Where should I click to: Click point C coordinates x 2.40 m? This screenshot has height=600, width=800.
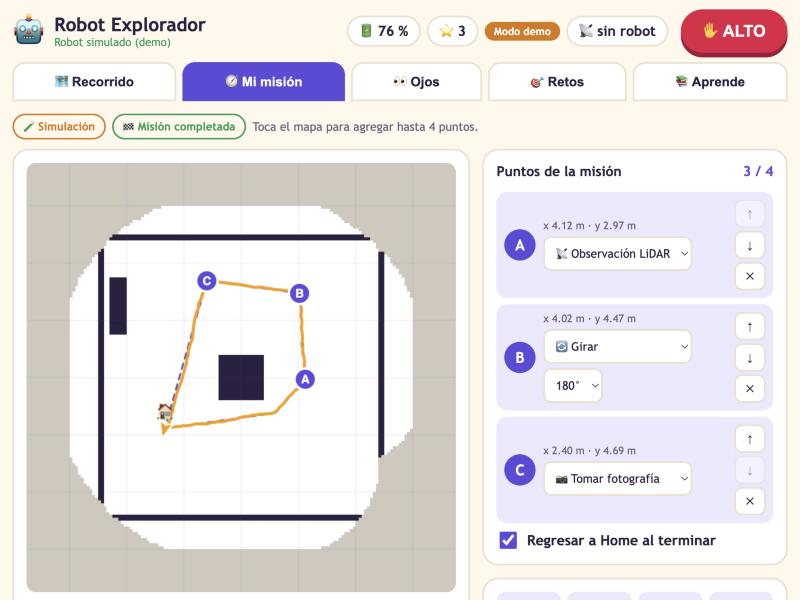tap(590, 451)
